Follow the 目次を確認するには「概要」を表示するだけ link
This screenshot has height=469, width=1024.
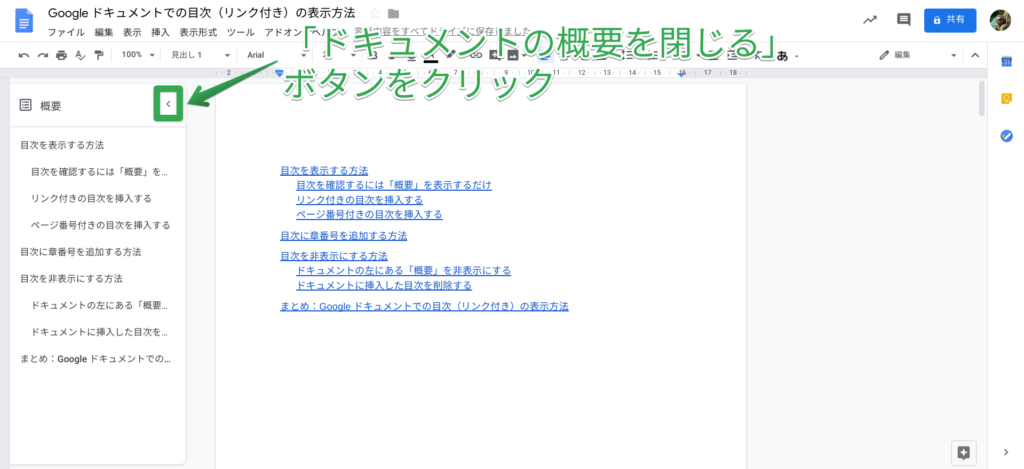click(394, 186)
